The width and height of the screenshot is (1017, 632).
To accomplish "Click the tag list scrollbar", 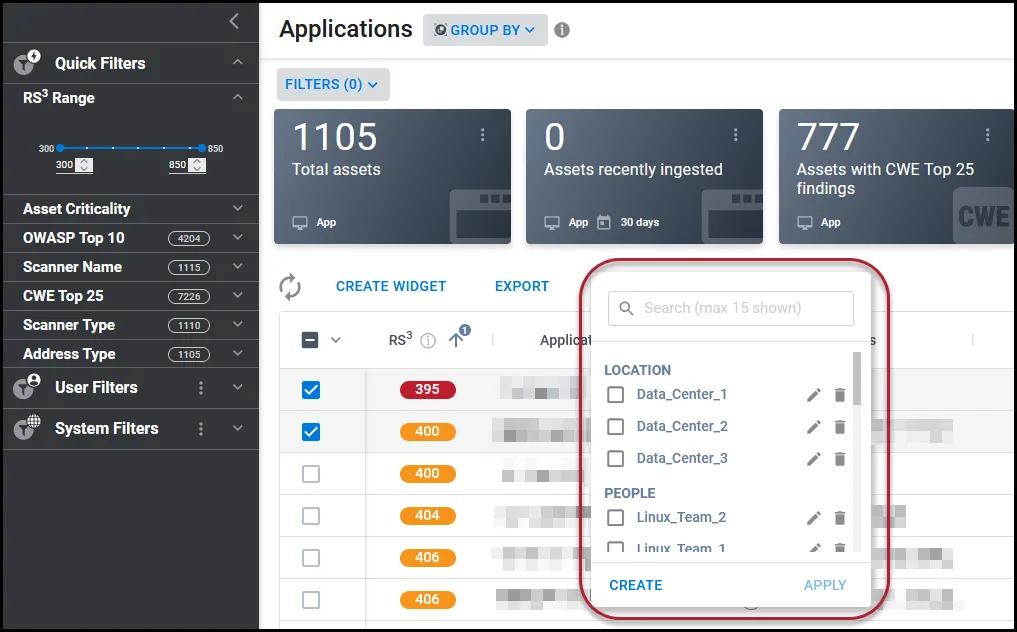I will (857, 378).
